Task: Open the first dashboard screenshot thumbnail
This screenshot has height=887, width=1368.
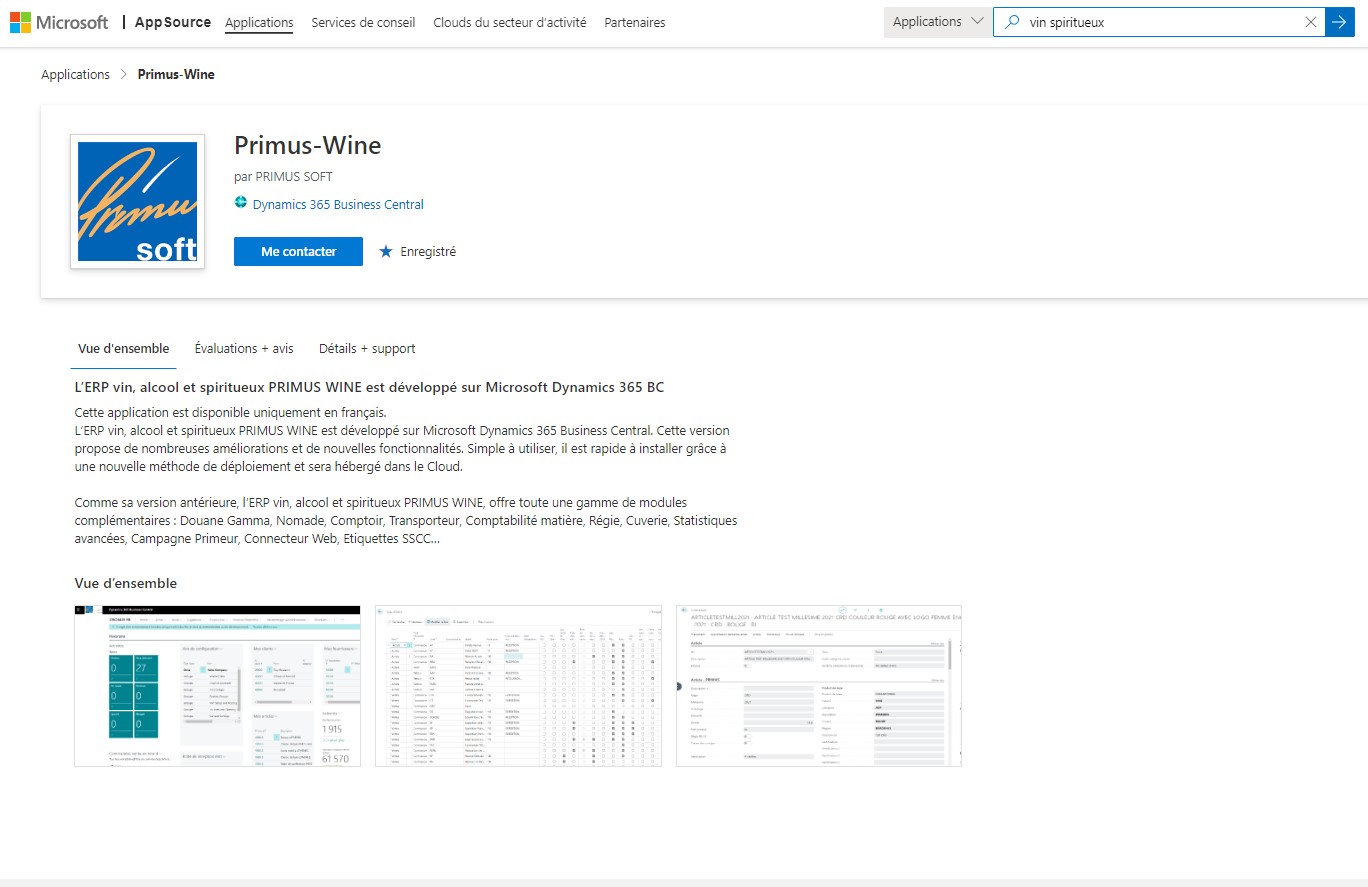Action: 217,686
